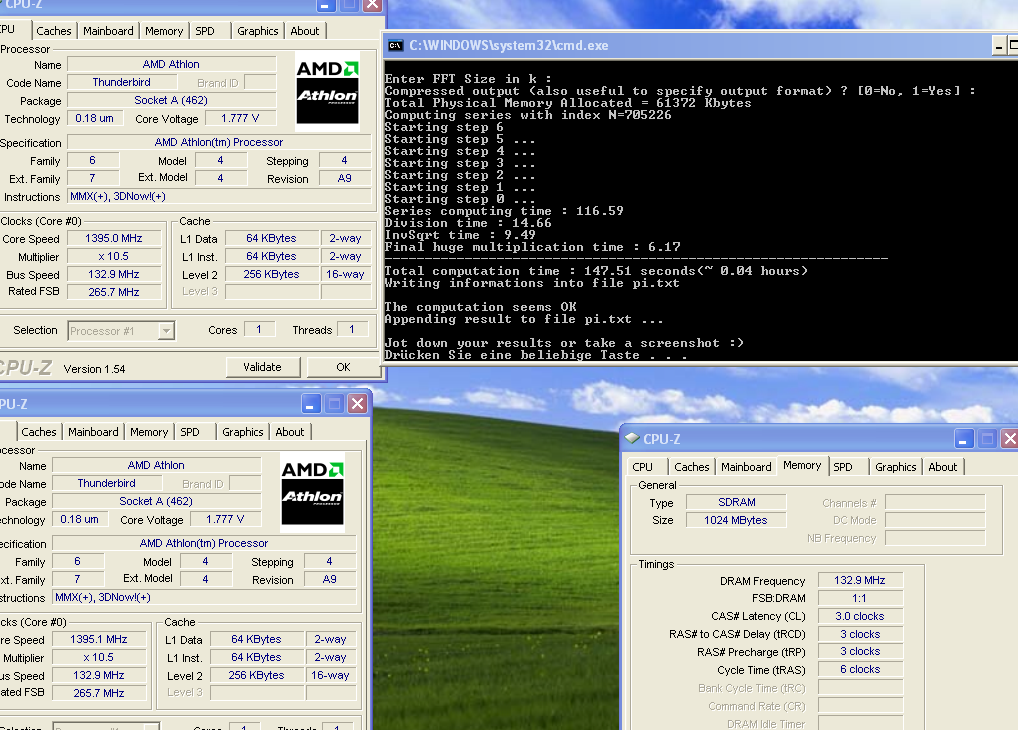Click RAS# to CAS# Delay 3 clocks value

tap(860, 635)
